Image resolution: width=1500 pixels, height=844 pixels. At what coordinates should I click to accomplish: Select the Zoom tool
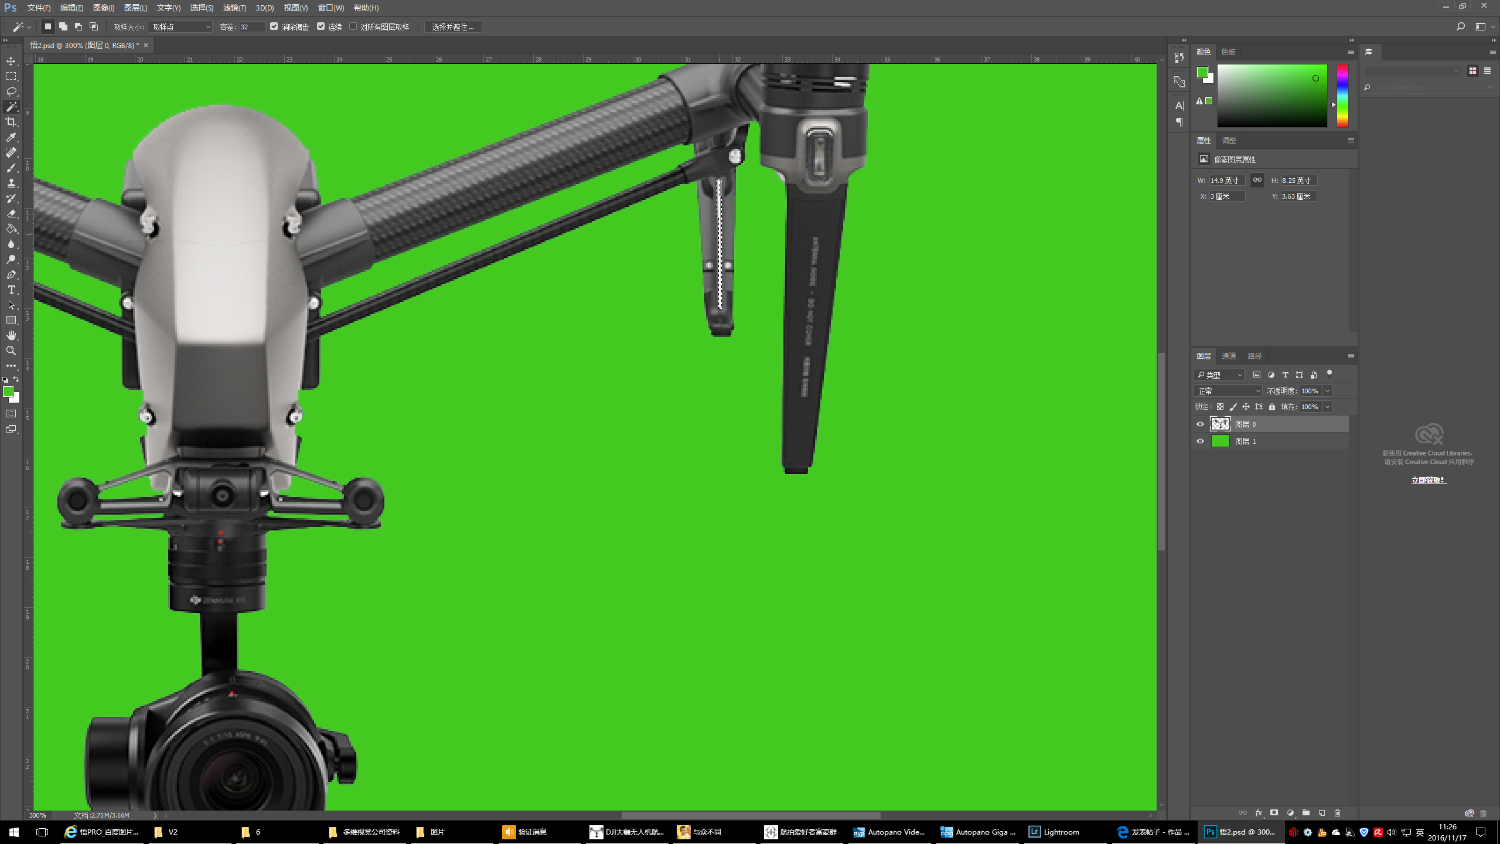tap(11, 350)
